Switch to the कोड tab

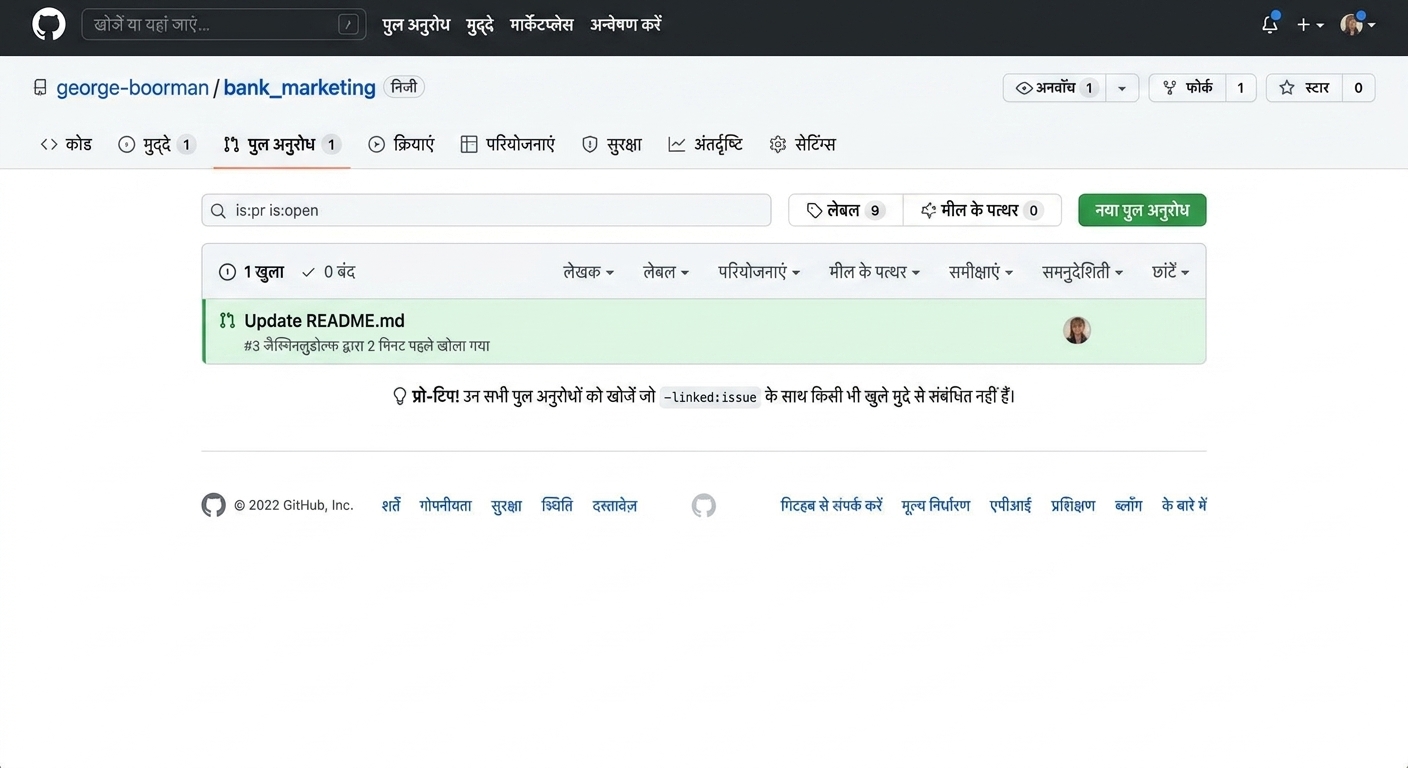tap(66, 144)
